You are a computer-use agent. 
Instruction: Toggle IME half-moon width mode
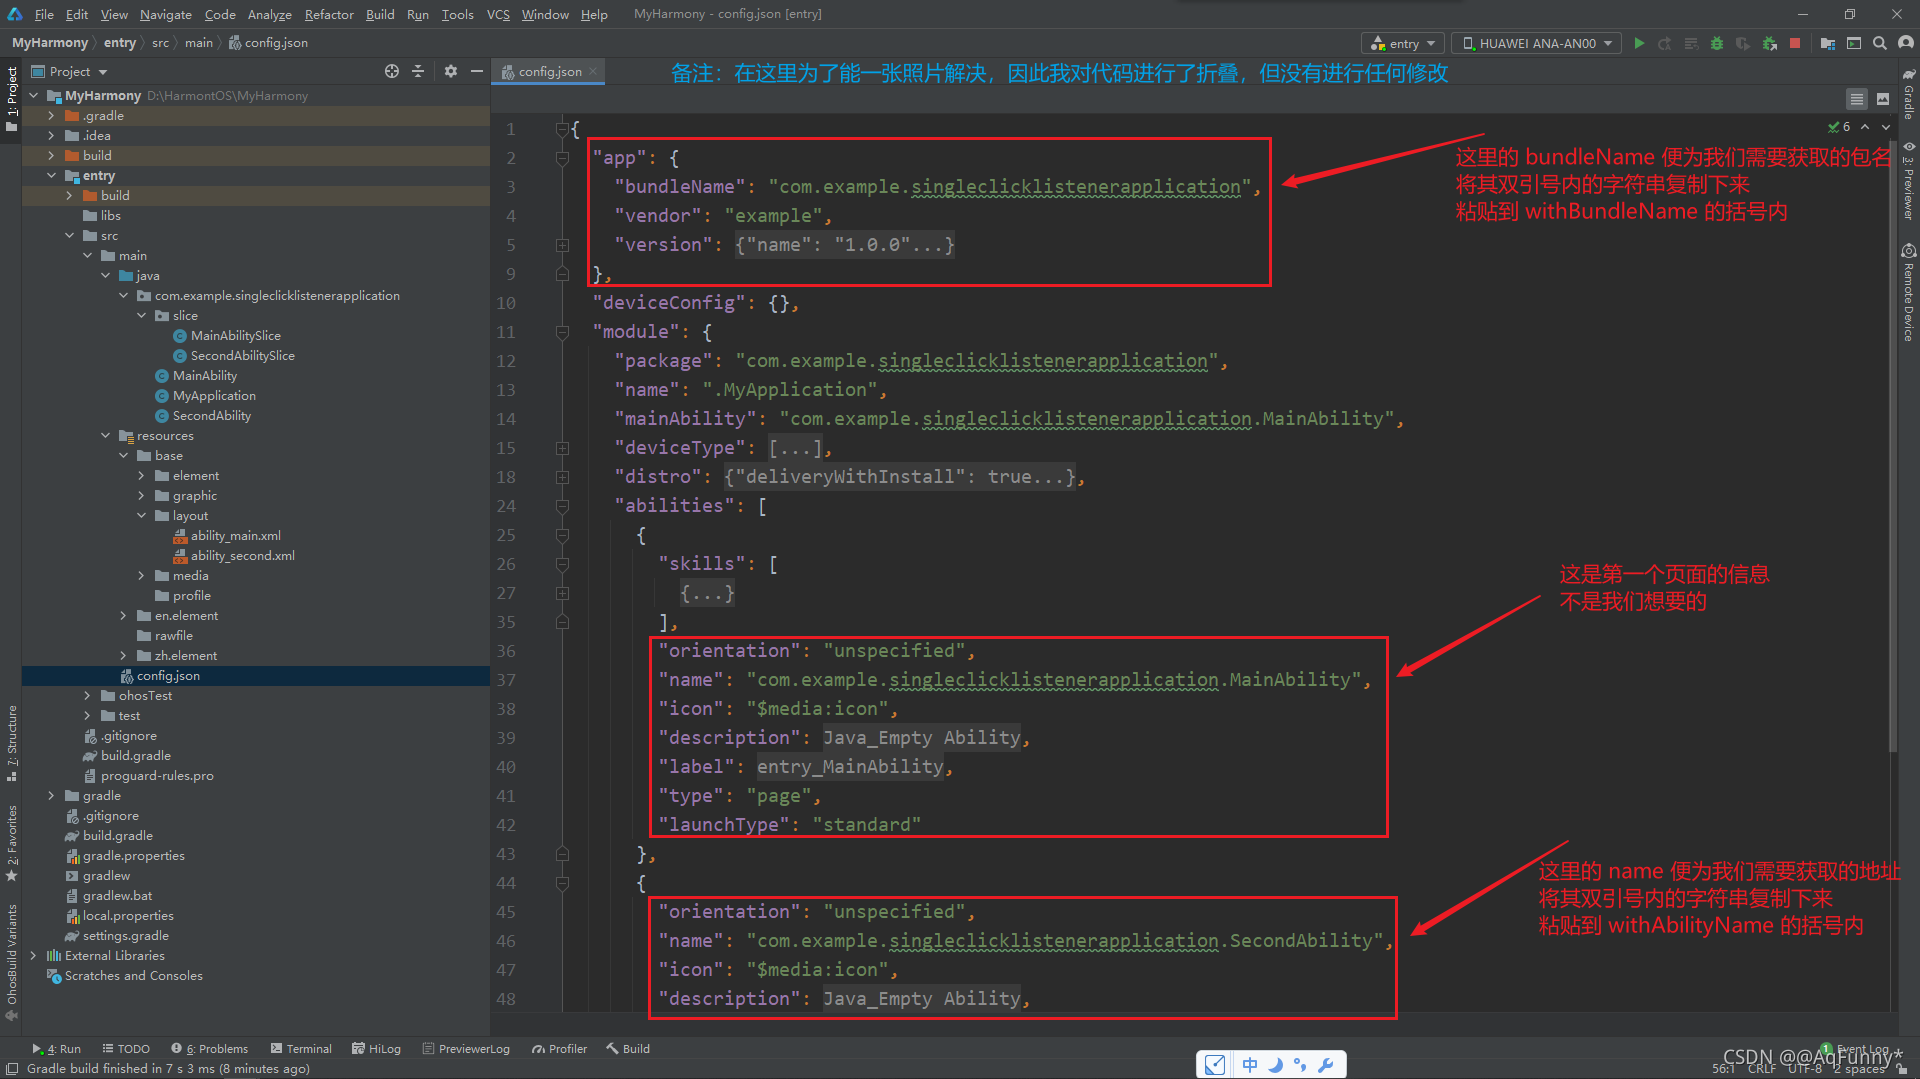(1275, 1065)
